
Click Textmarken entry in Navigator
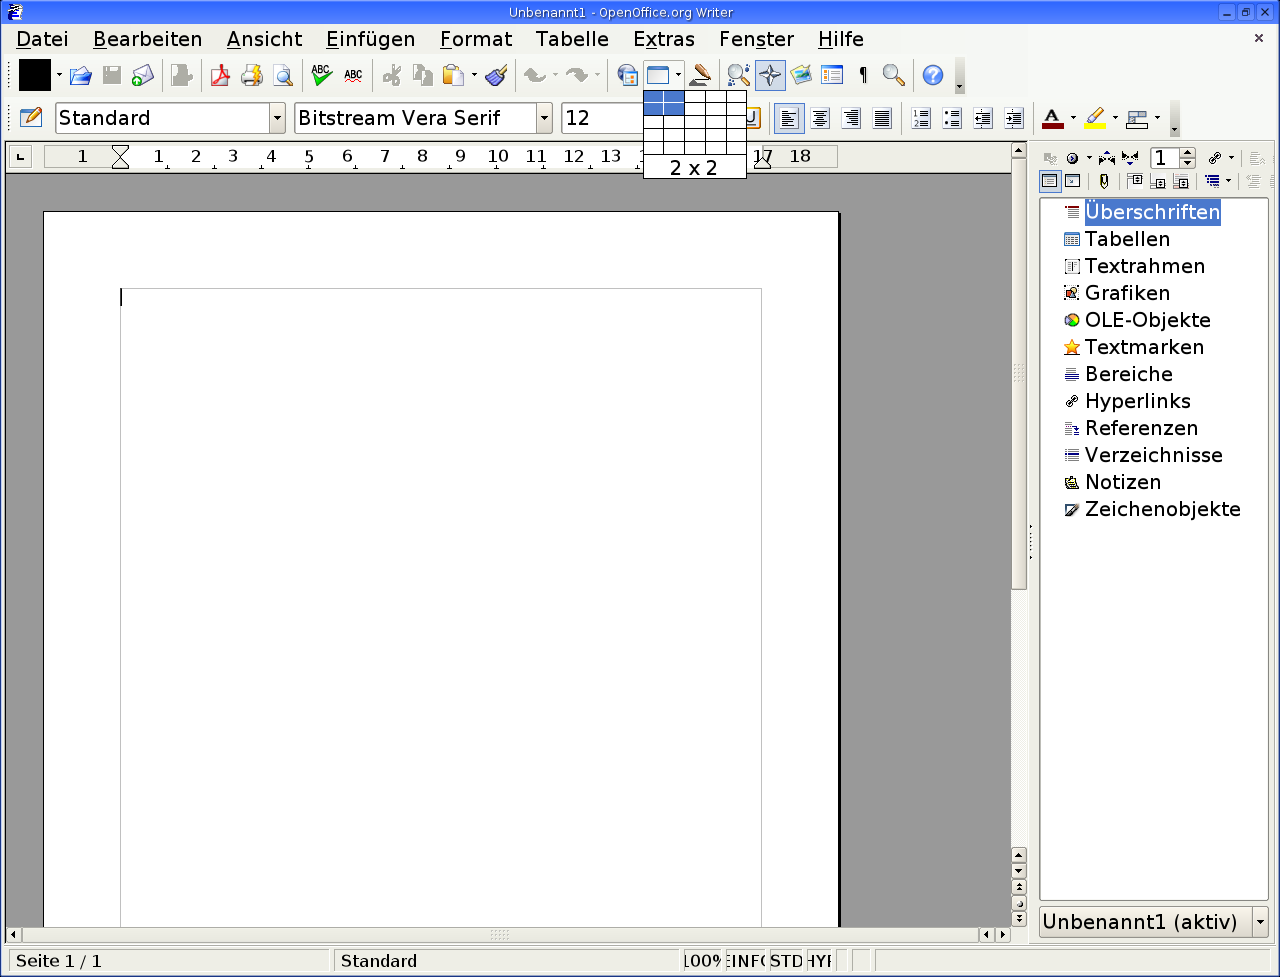(x=1144, y=347)
